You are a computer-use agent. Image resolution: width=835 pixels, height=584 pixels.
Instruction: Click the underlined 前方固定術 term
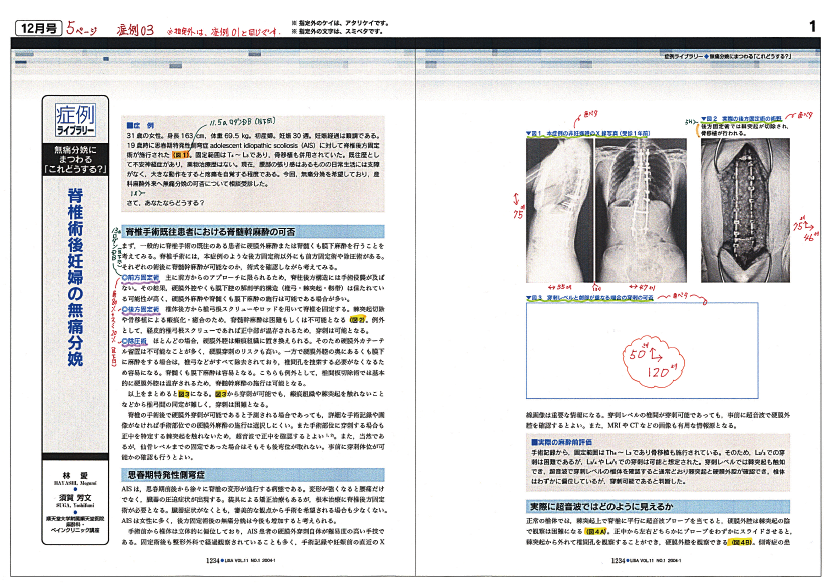pyautogui.click(x=144, y=275)
